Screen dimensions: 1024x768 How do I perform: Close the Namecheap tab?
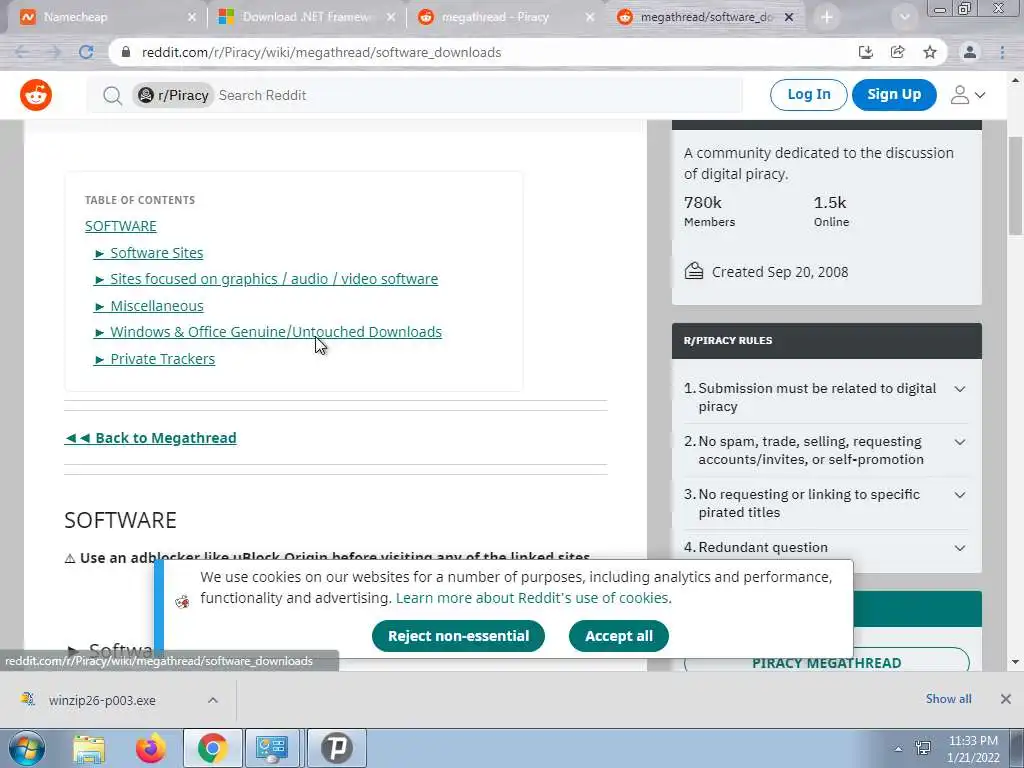[191, 18]
